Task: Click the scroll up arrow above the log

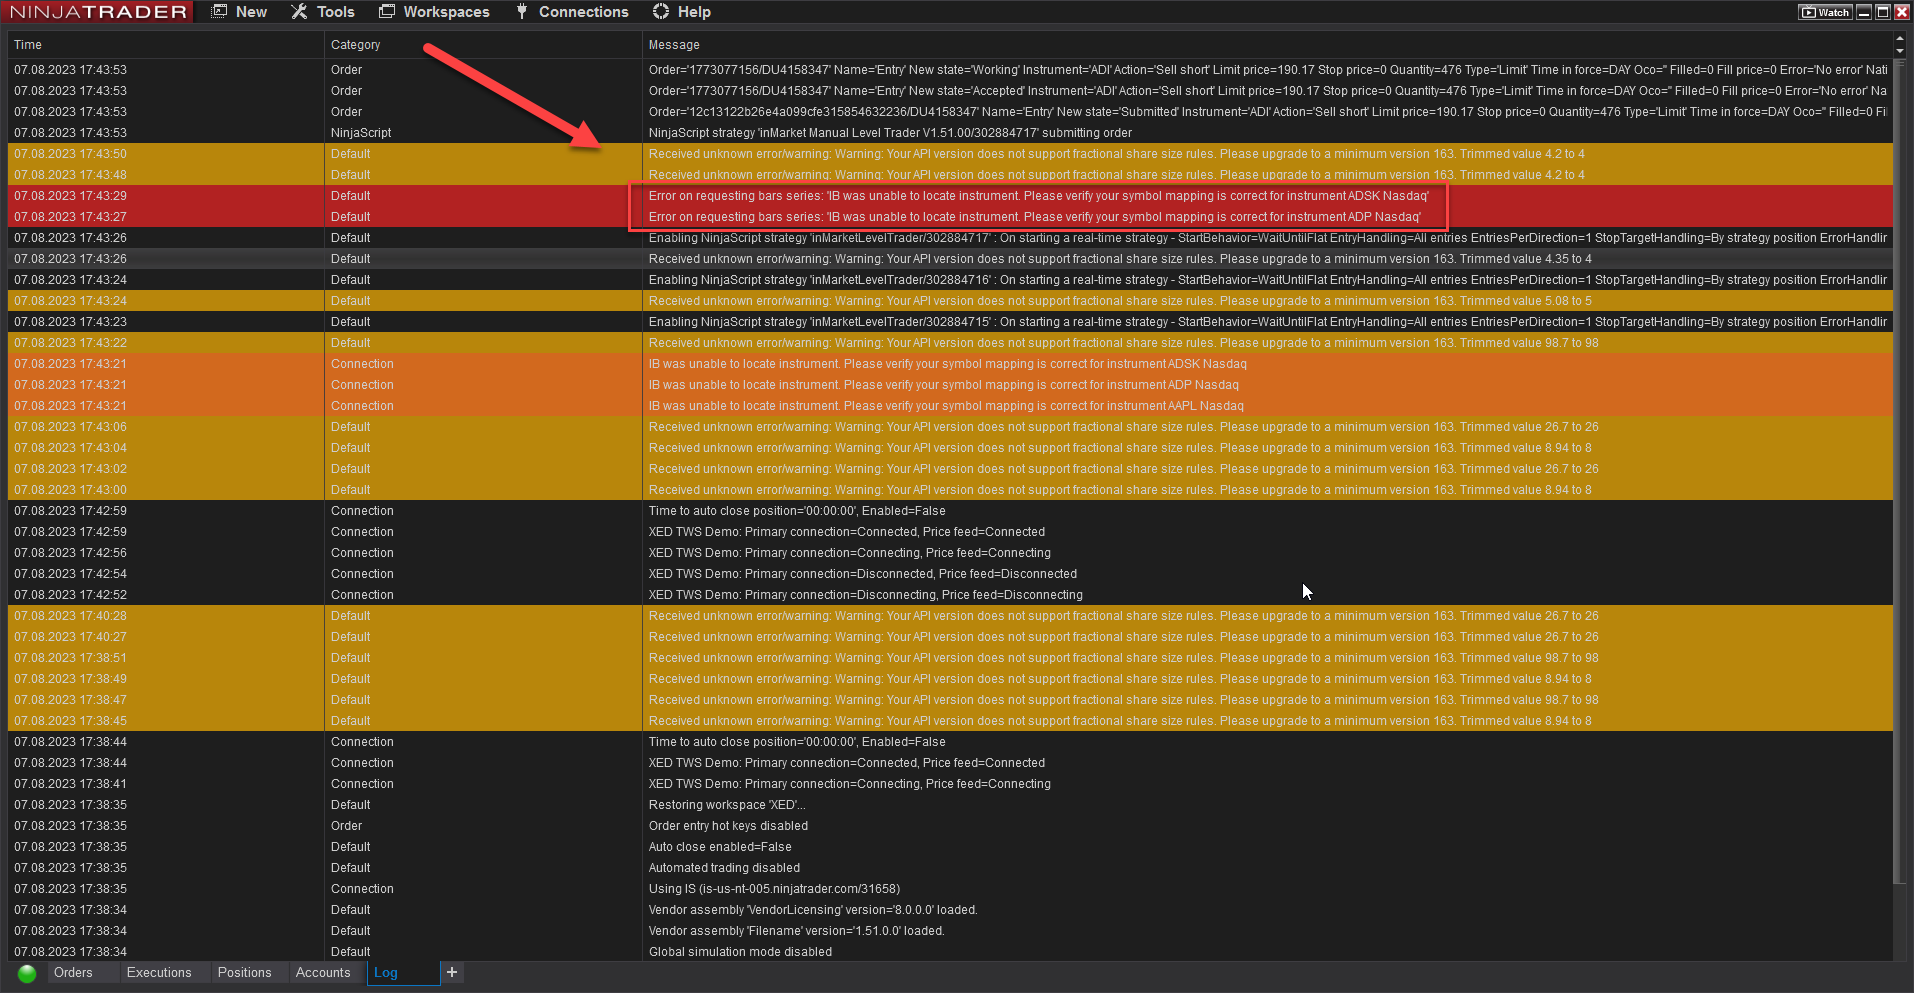Action: tap(1900, 39)
